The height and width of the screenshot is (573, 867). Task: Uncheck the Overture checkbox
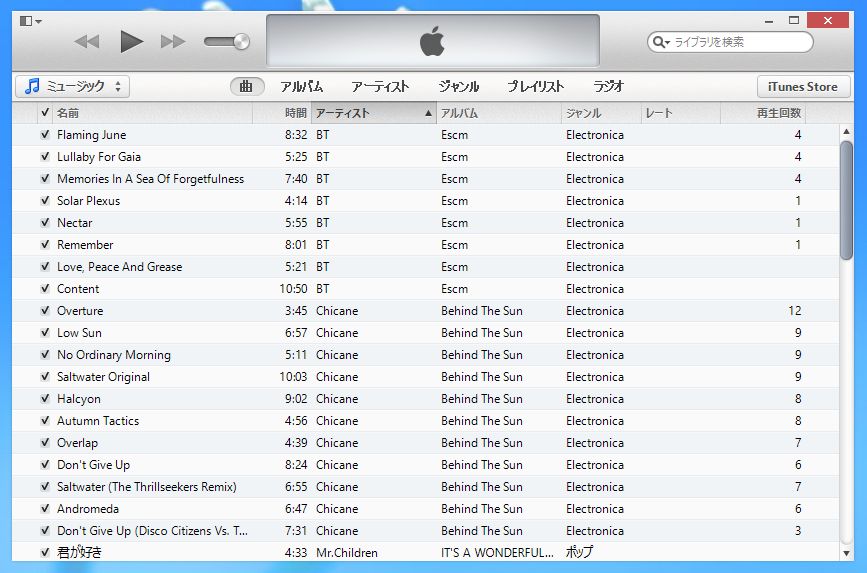tap(45, 311)
